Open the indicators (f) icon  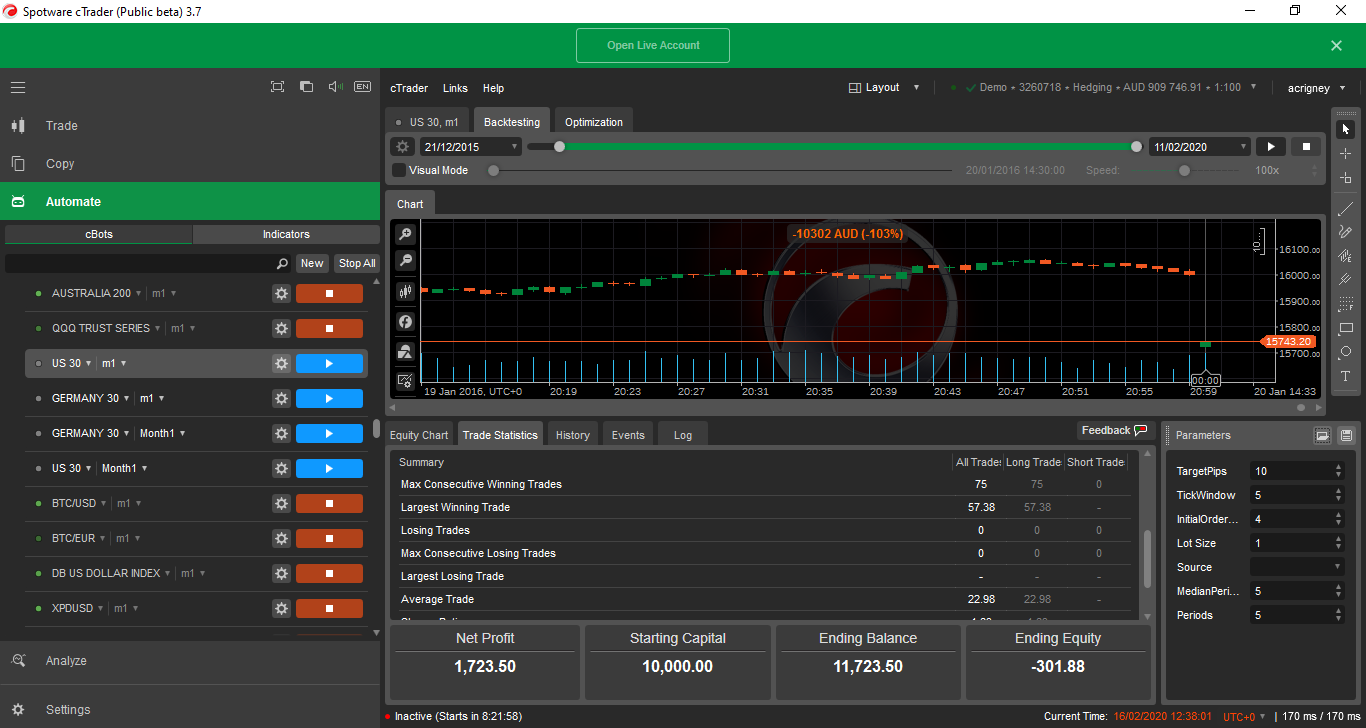point(405,321)
